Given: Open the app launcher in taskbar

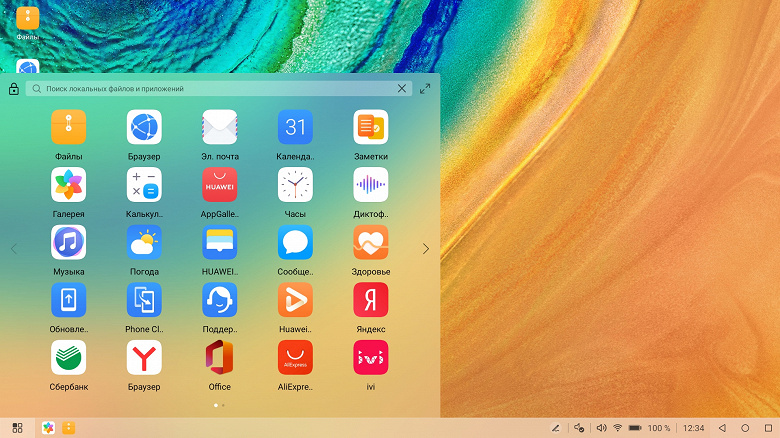Looking at the screenshot, I should (x=17, y=428).
